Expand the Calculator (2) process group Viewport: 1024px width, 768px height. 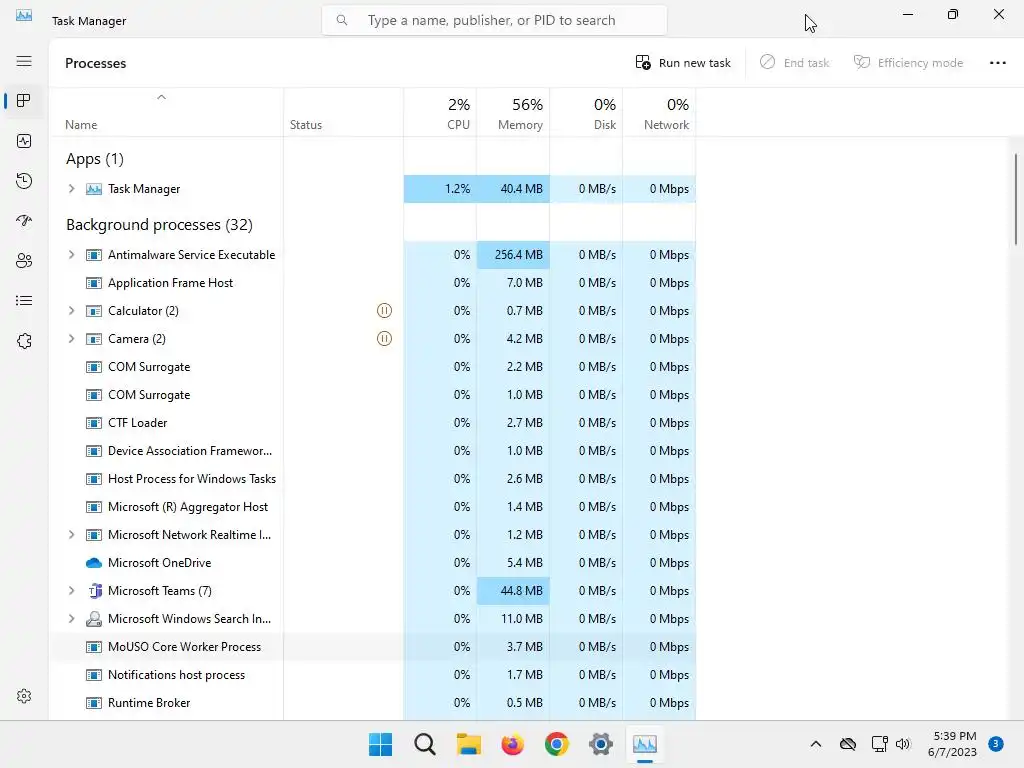click(x=71, y=311)
